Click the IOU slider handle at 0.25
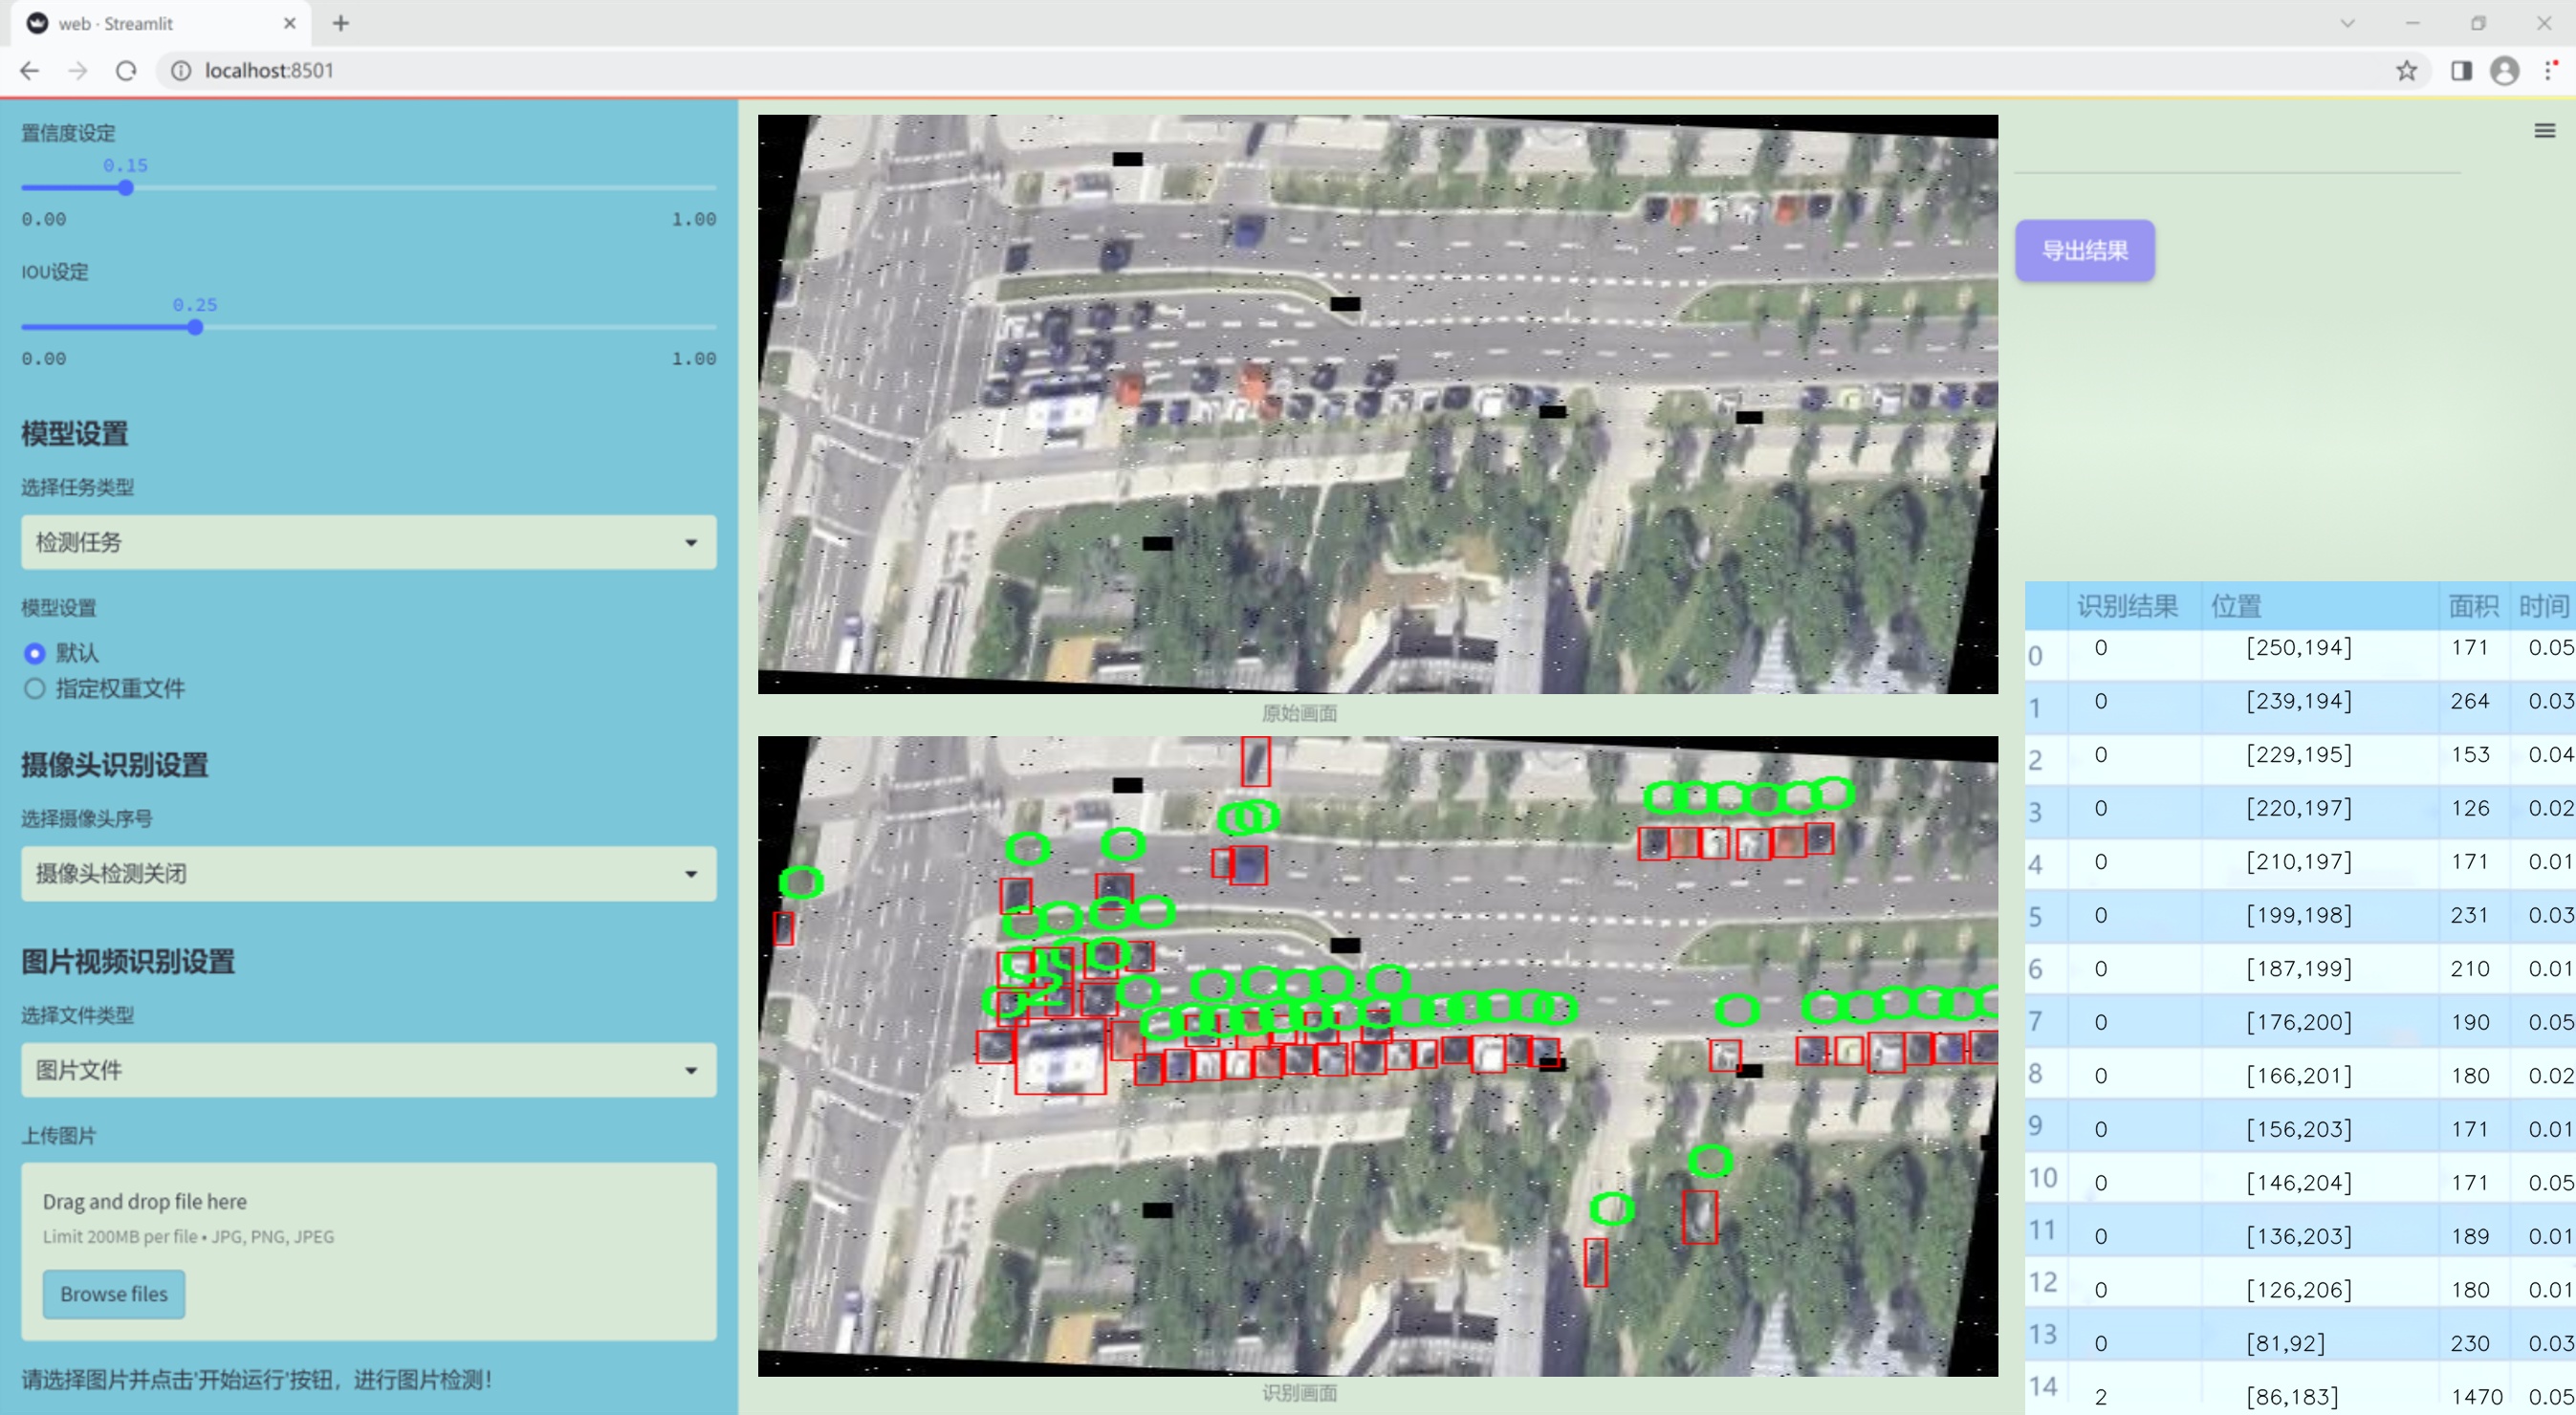 [x=196, y=327]
